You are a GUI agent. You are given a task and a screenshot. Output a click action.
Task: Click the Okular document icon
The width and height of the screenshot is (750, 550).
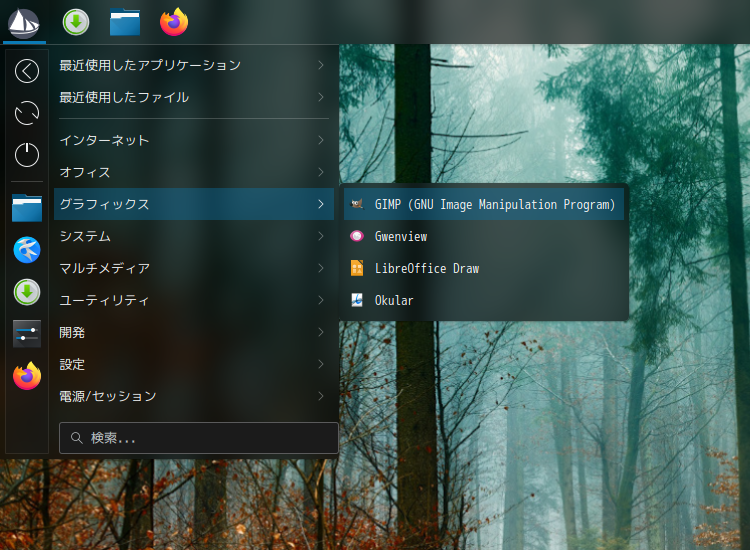[x=357, y=300]
